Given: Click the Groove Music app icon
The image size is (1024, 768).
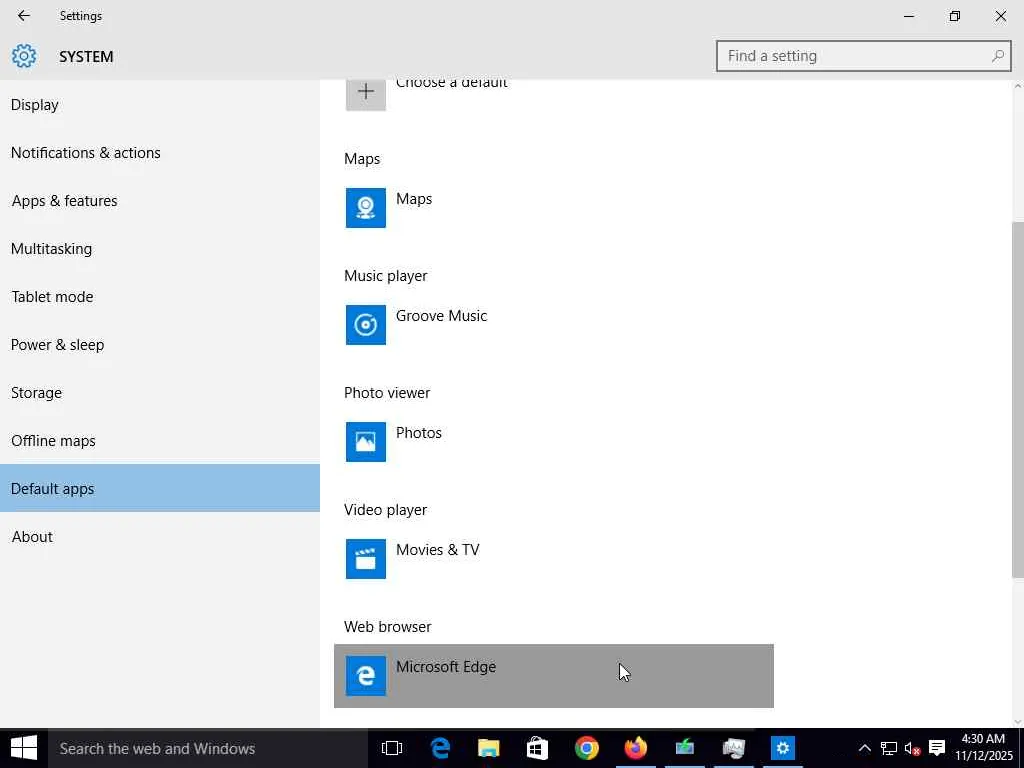Looking at the screenshot, I should tap(366, 325).
